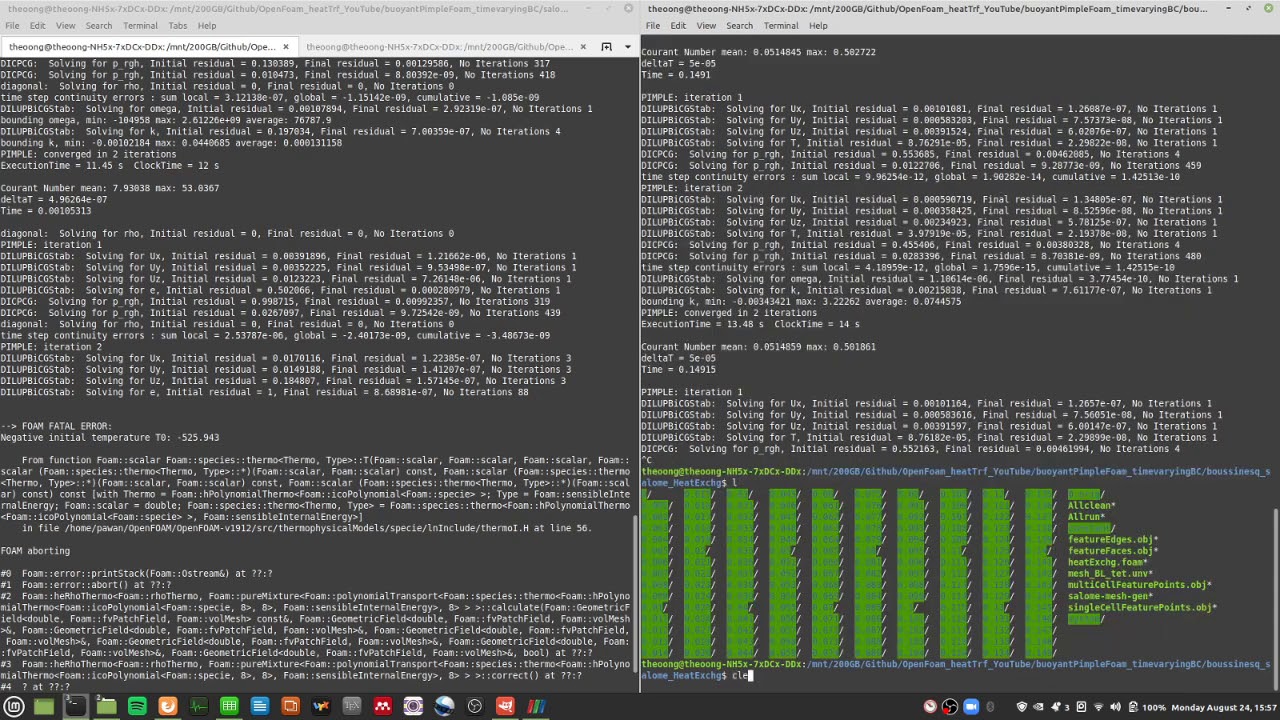The height and width of the screenshot is (720, 1280).
Task: Open tab list dropdown in left terminal
Action: tap(628, 46)
